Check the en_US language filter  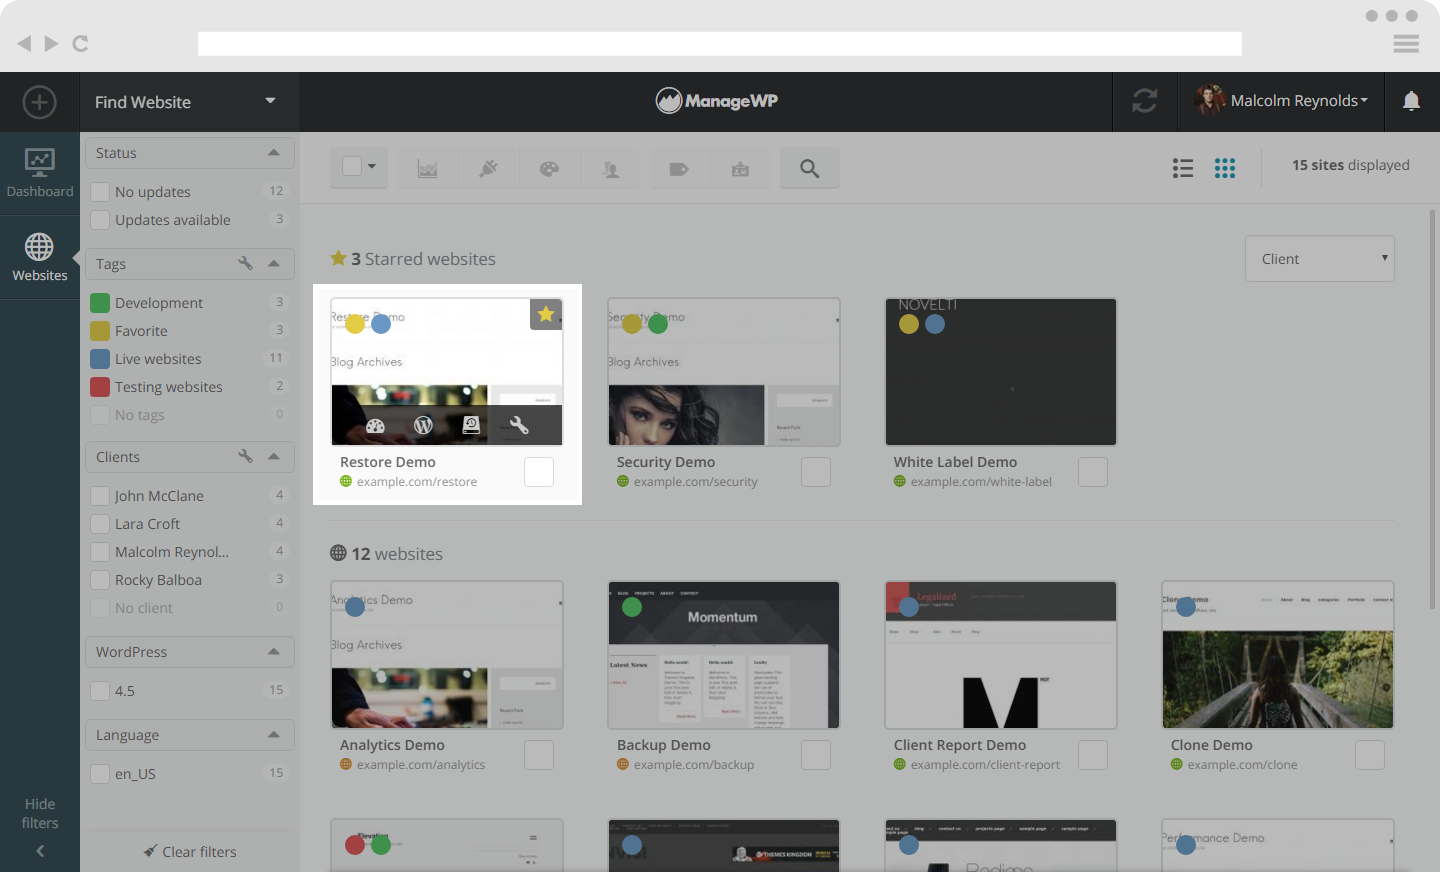(100, 774)
